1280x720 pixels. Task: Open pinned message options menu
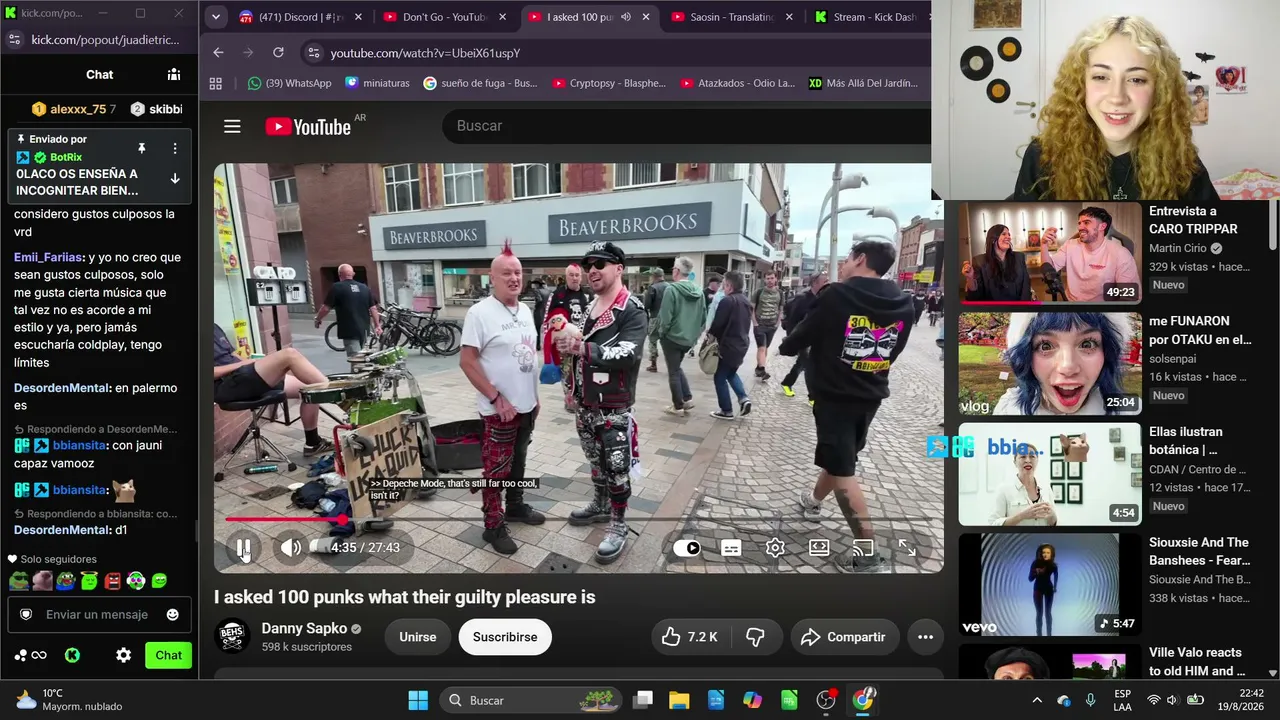point(175,148)
